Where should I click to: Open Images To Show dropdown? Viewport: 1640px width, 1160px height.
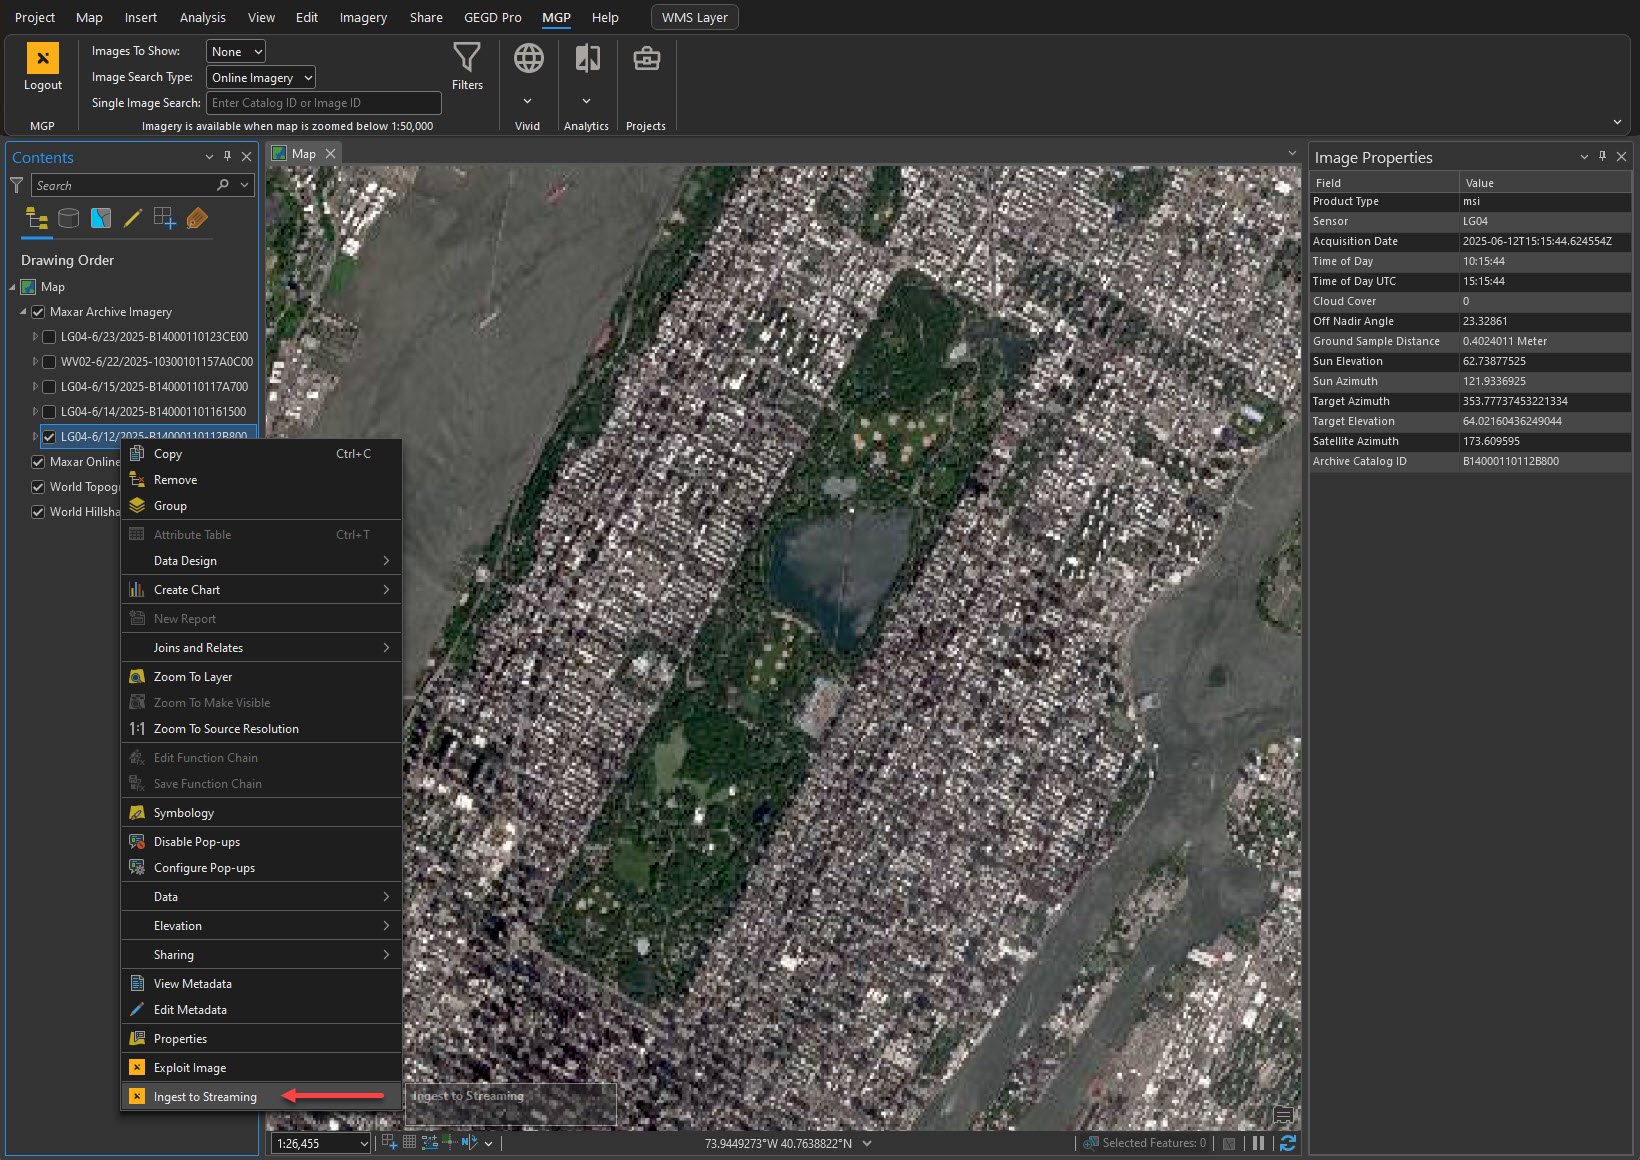tap(236, 51)
